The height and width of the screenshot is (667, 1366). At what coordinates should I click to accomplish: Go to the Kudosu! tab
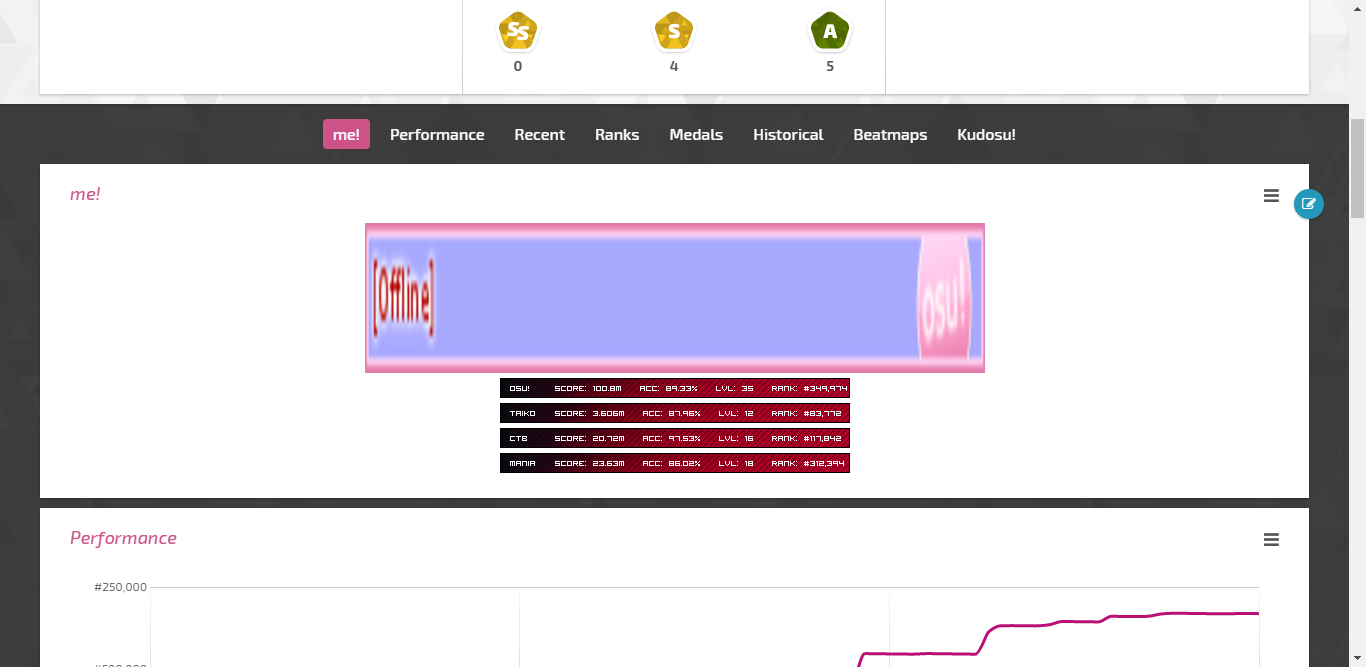pyautogui.click(x=986, y=134)
